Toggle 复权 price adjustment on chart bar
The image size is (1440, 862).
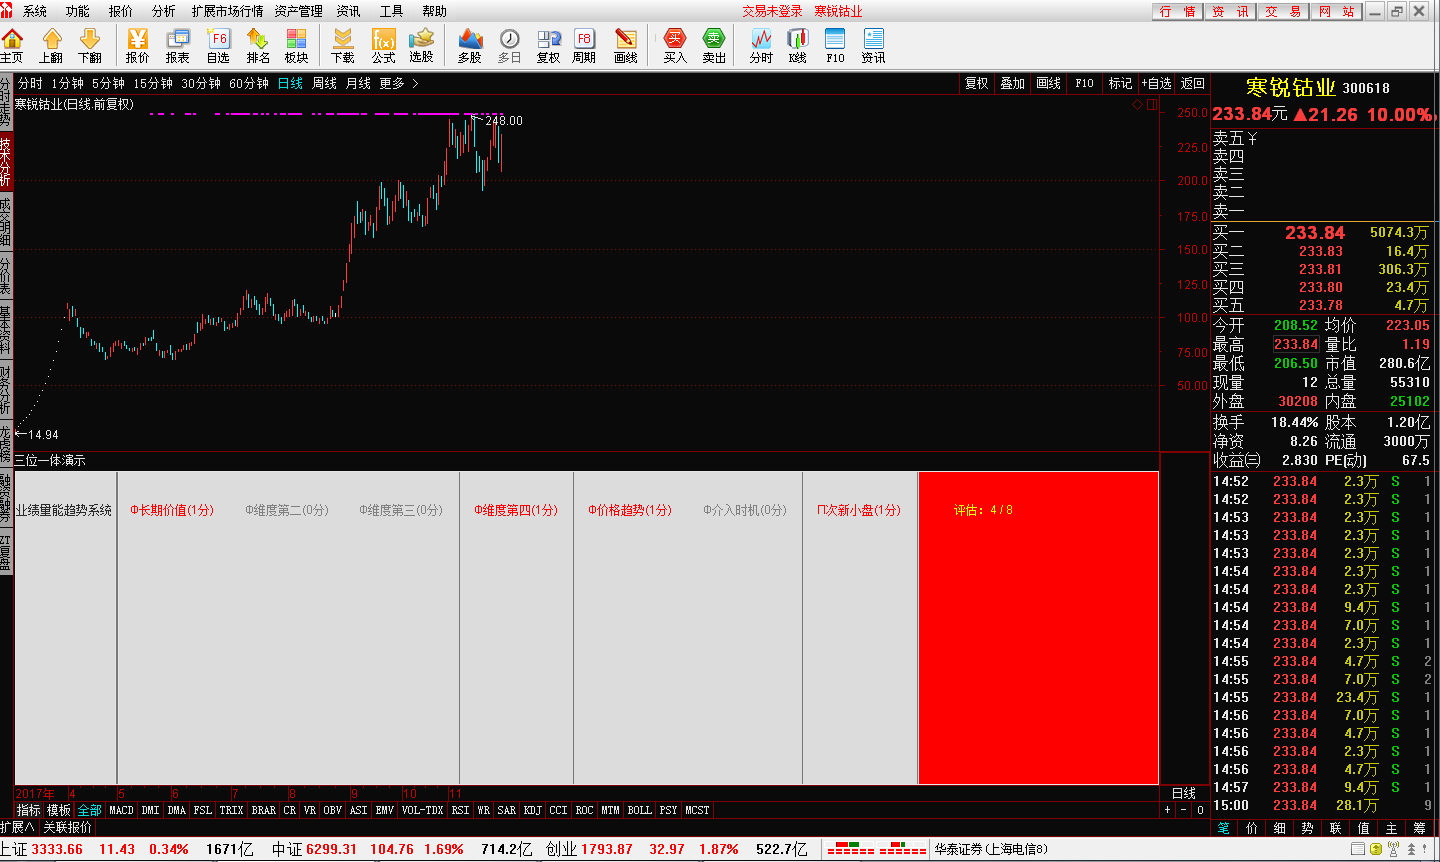click(x=977, y=84)
